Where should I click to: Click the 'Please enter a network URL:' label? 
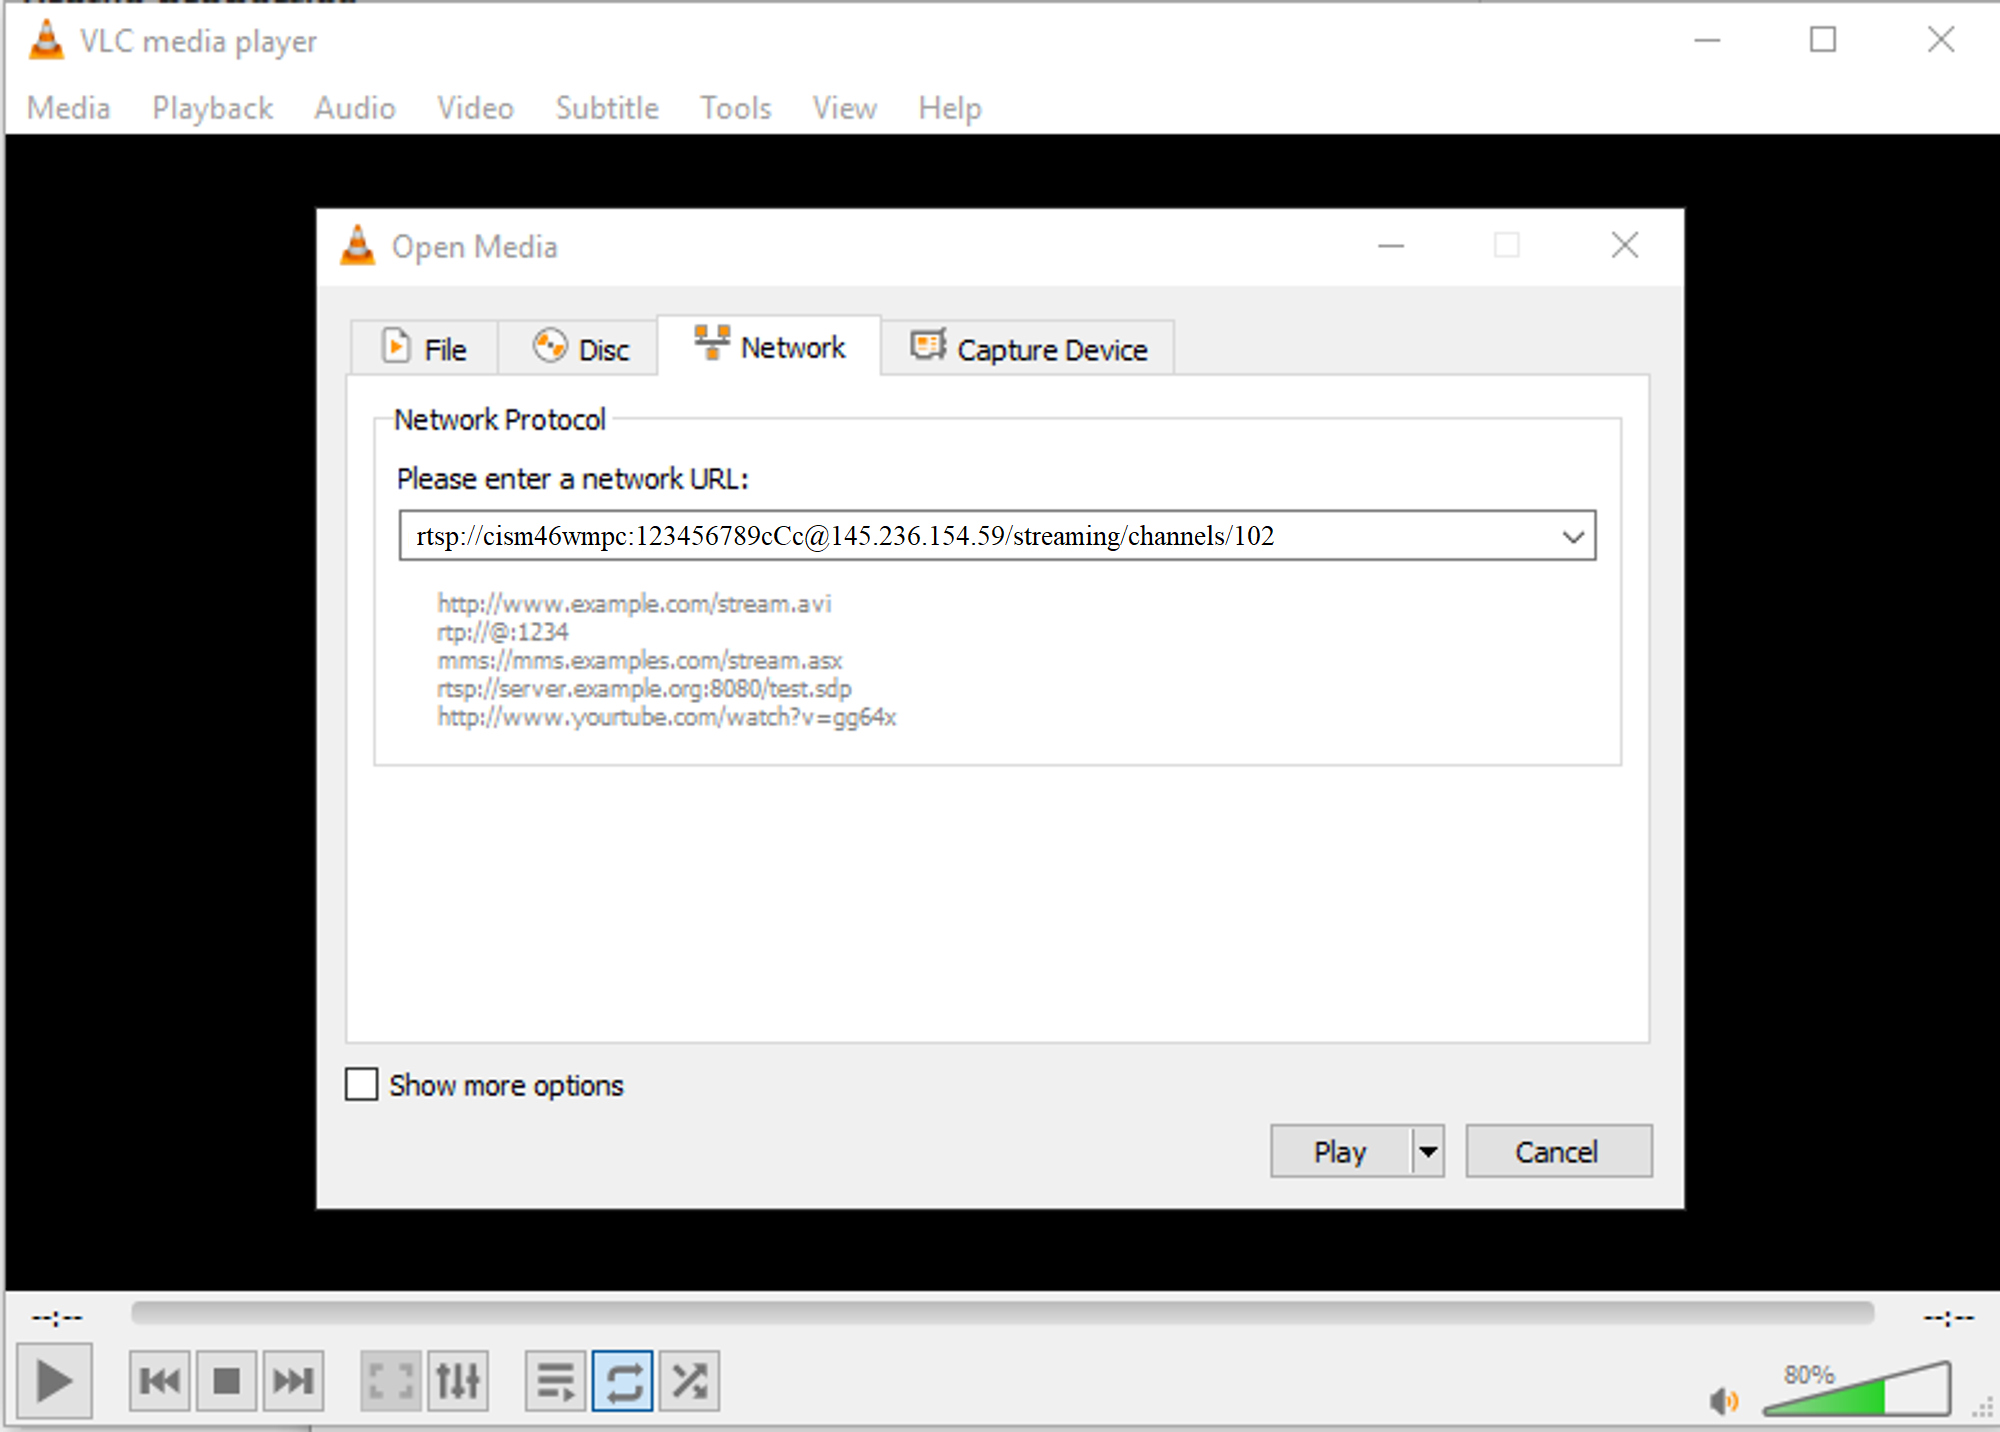pyautogui.click(x=572, y=479)
